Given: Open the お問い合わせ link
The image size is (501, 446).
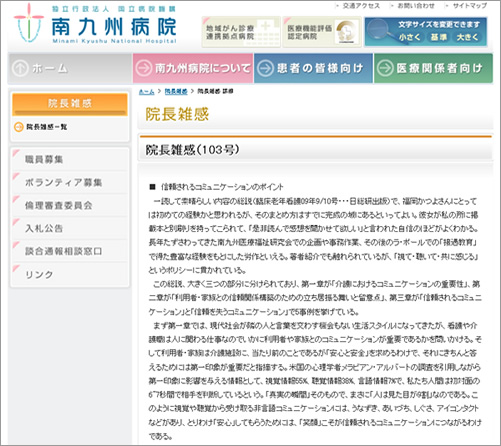Looking at the screenshot, I should pos(416,6).
